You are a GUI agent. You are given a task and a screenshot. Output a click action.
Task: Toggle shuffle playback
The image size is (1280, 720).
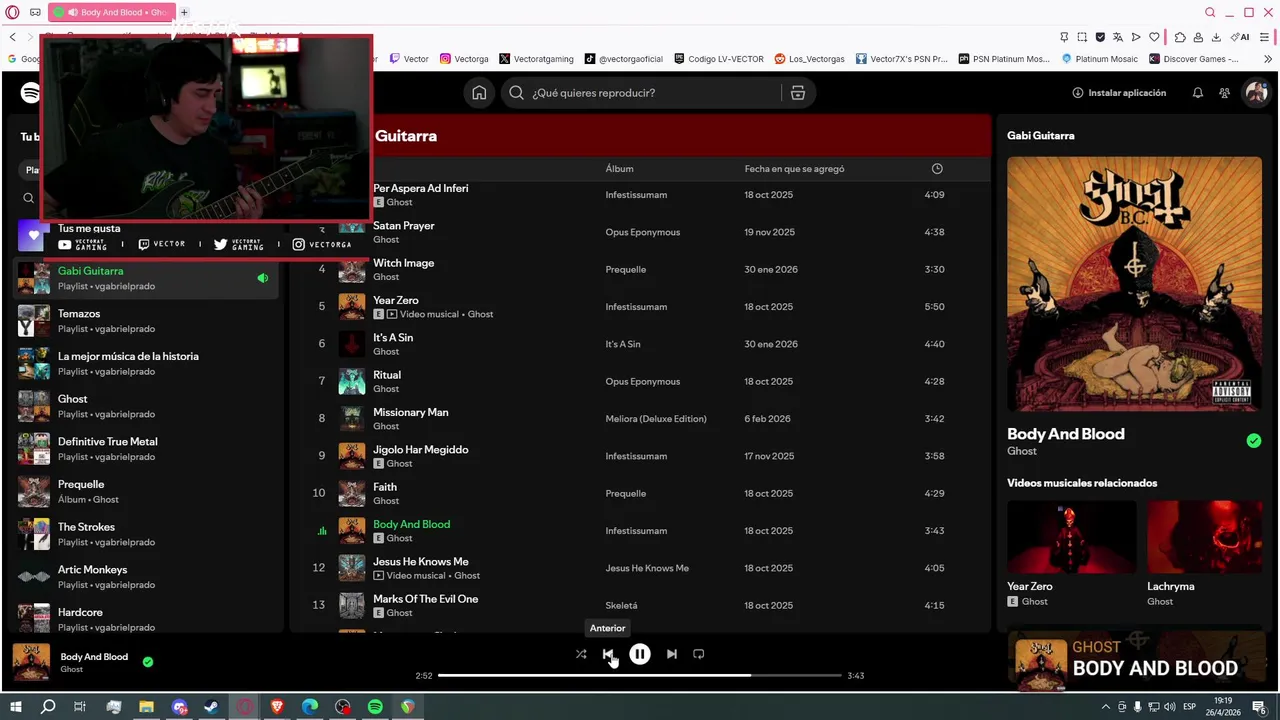click(x=581, y=654)
